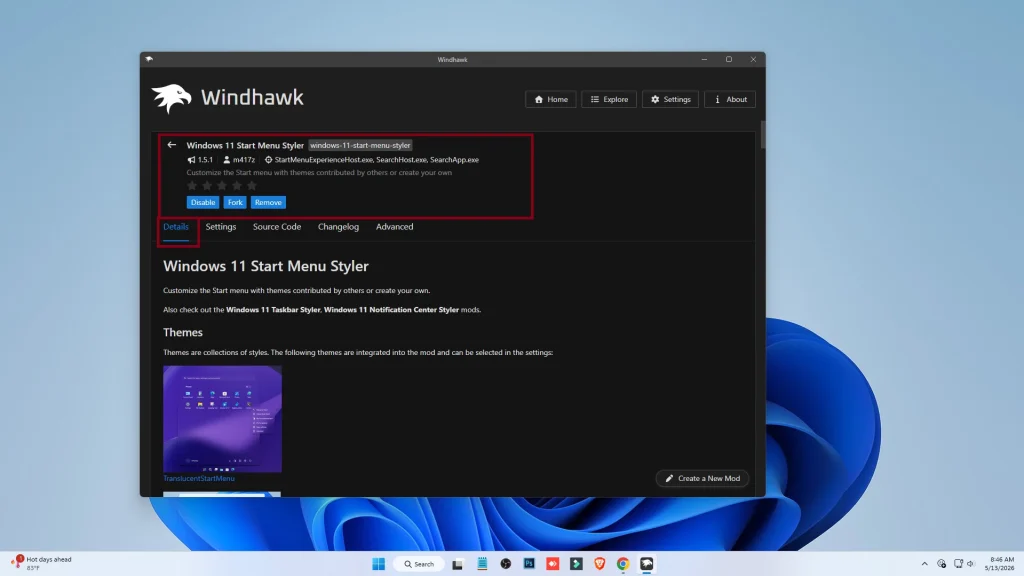Select the Windhawk taskbar icon

(x=647, y=564)
